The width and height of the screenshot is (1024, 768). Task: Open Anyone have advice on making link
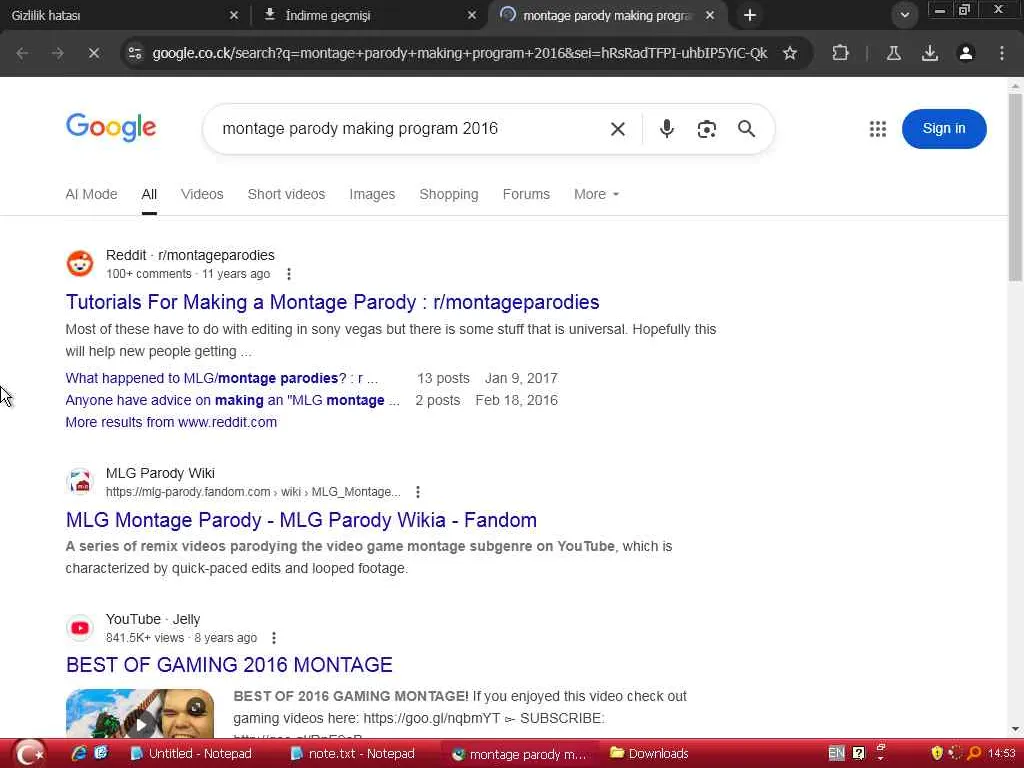coord(232,400)
